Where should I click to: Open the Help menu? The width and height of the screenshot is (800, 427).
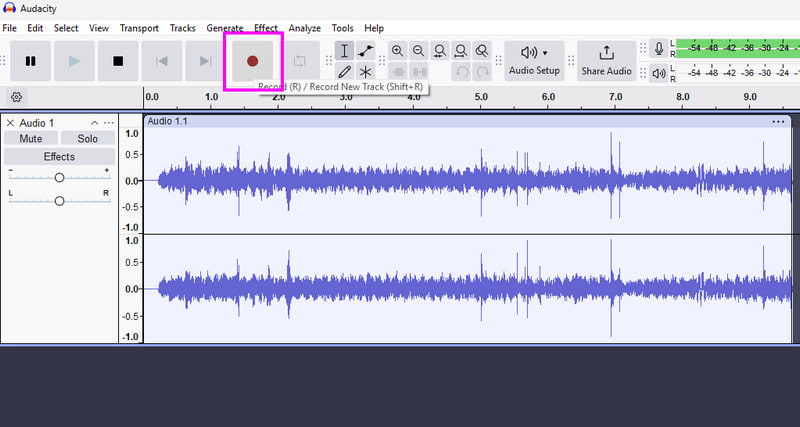374,28
